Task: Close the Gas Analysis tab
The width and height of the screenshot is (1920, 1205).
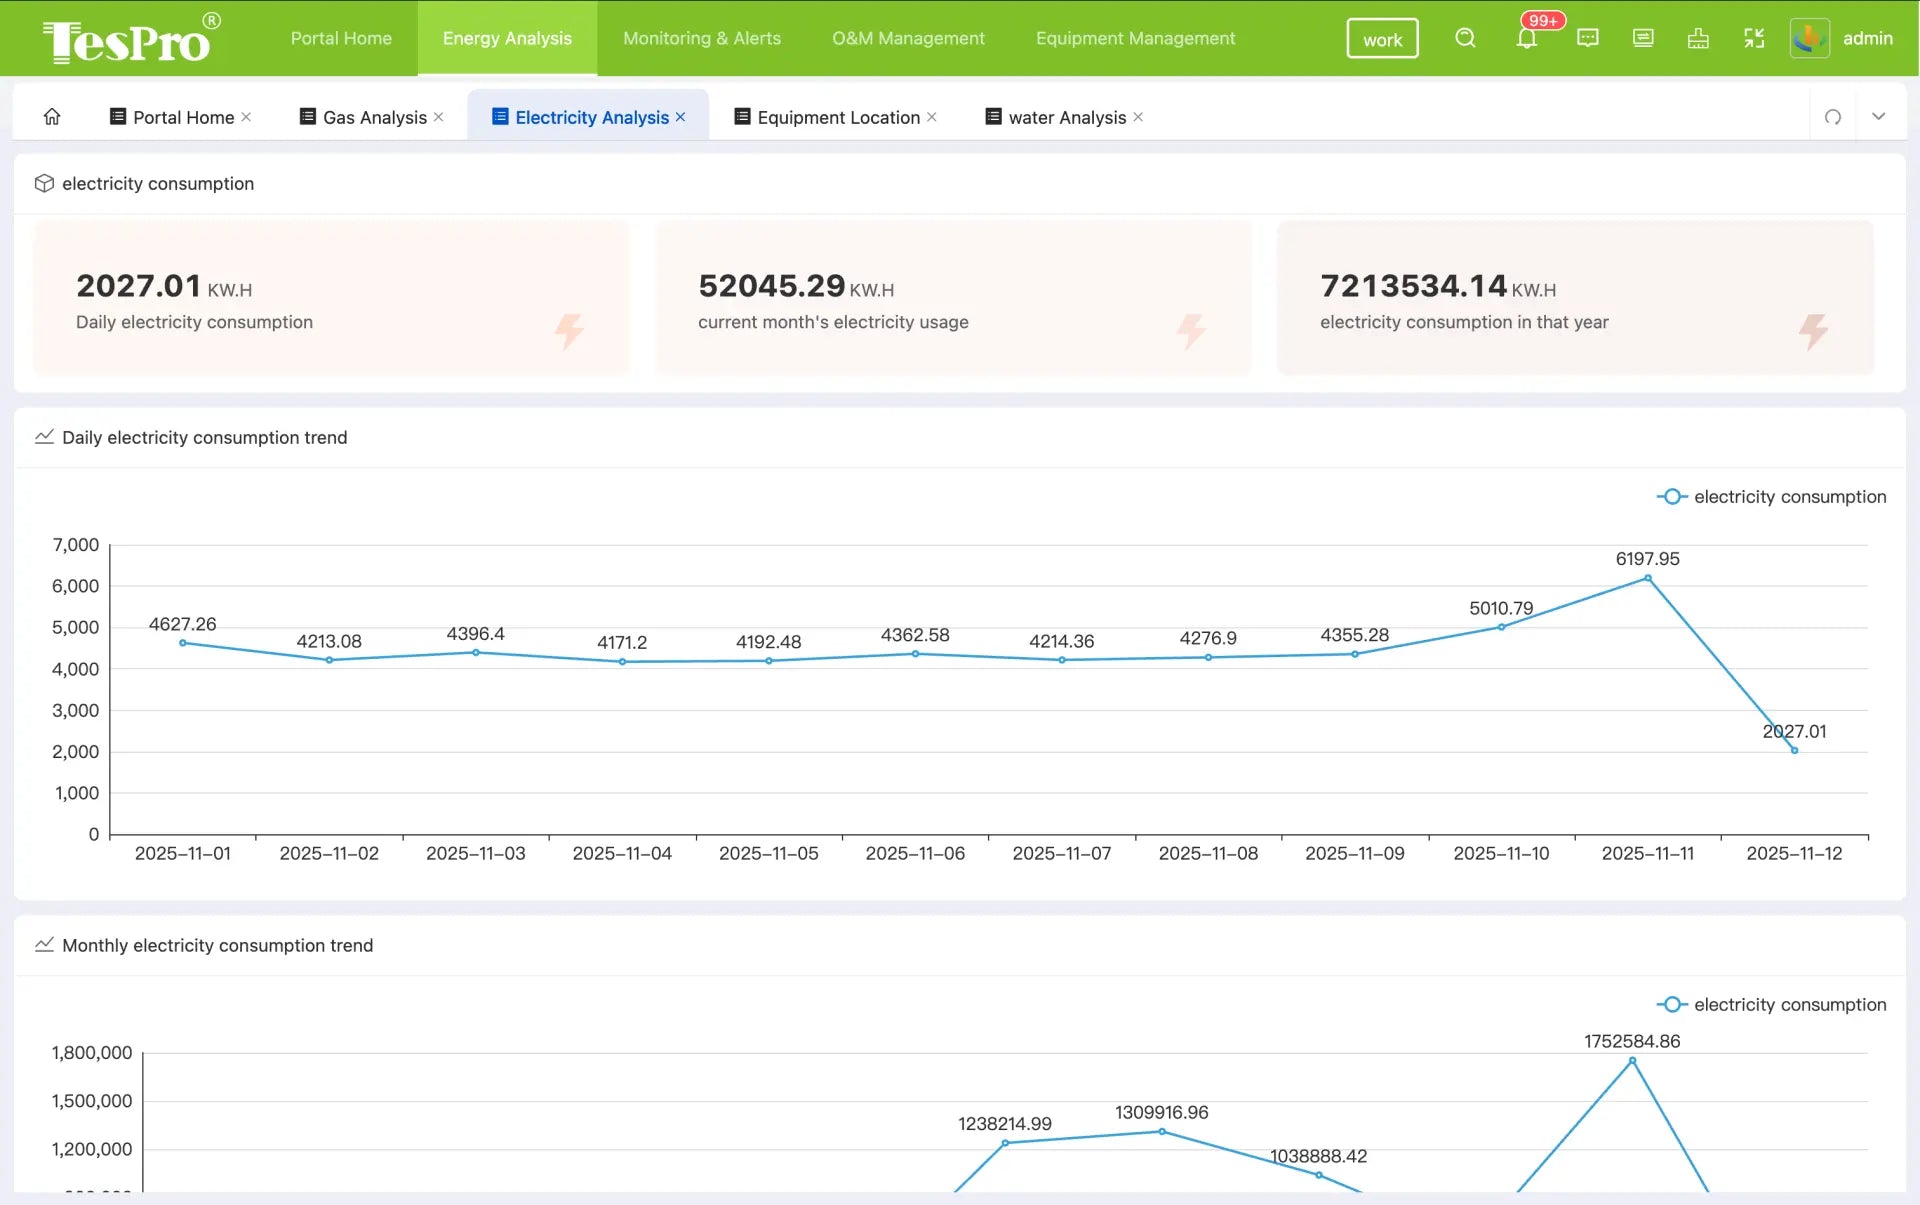Action: click(x=439, y=117)
